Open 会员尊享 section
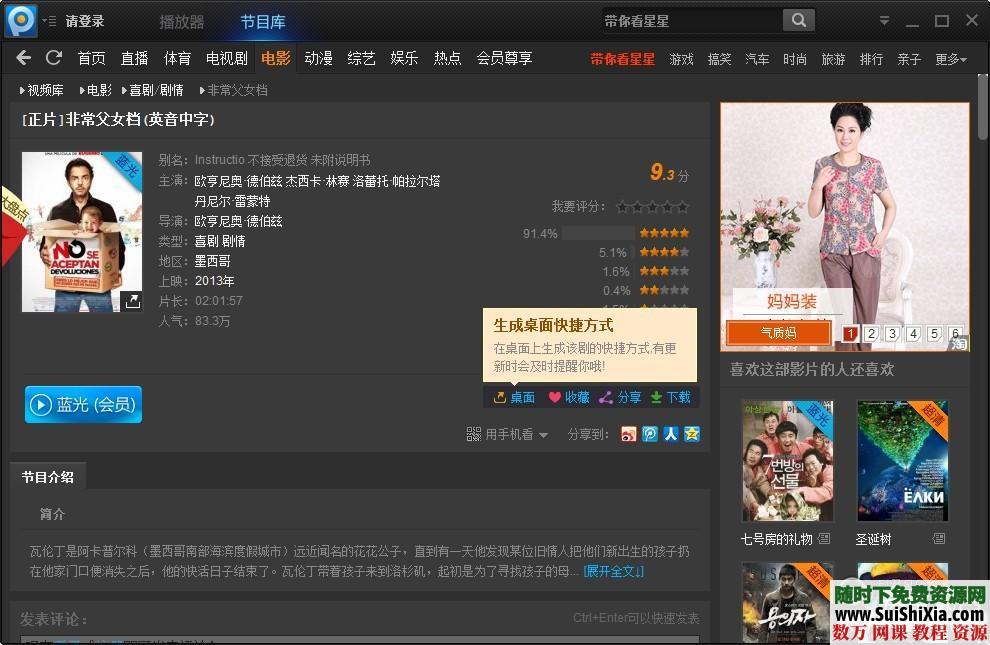This screenshot has width=990, height=645. pyautogui.click(x=504, y=59)
